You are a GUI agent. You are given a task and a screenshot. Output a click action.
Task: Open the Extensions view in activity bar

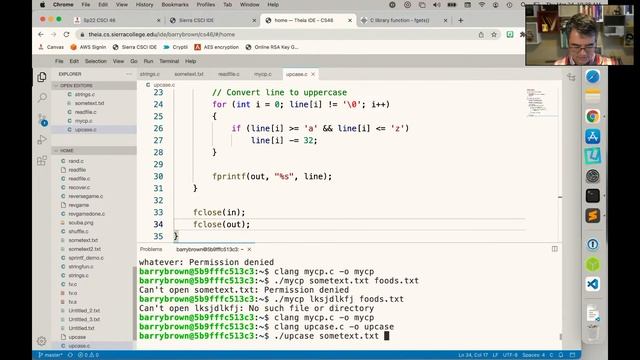point(42,160)
